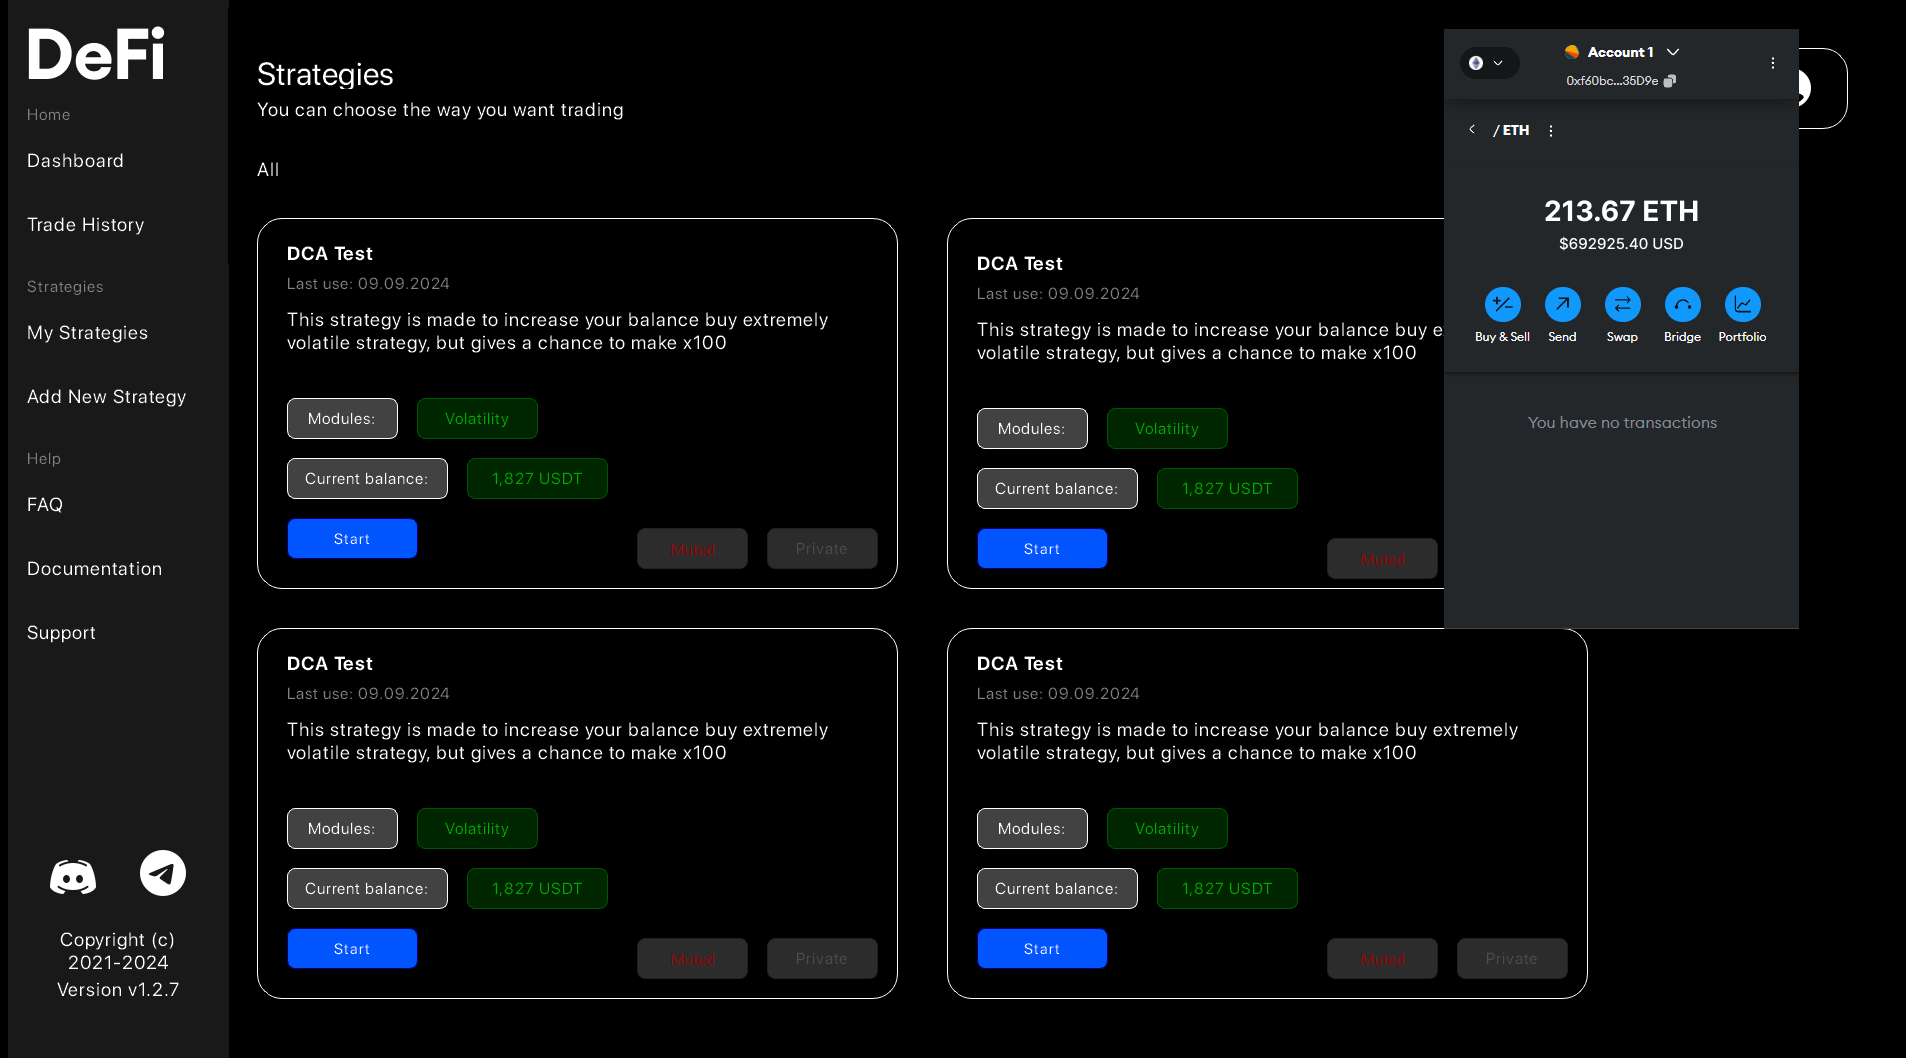The width and height of the screenshot is (1906, 1058).
Task: Click the $692925.40 USD value in wallet
Action: pos(1621,244)
